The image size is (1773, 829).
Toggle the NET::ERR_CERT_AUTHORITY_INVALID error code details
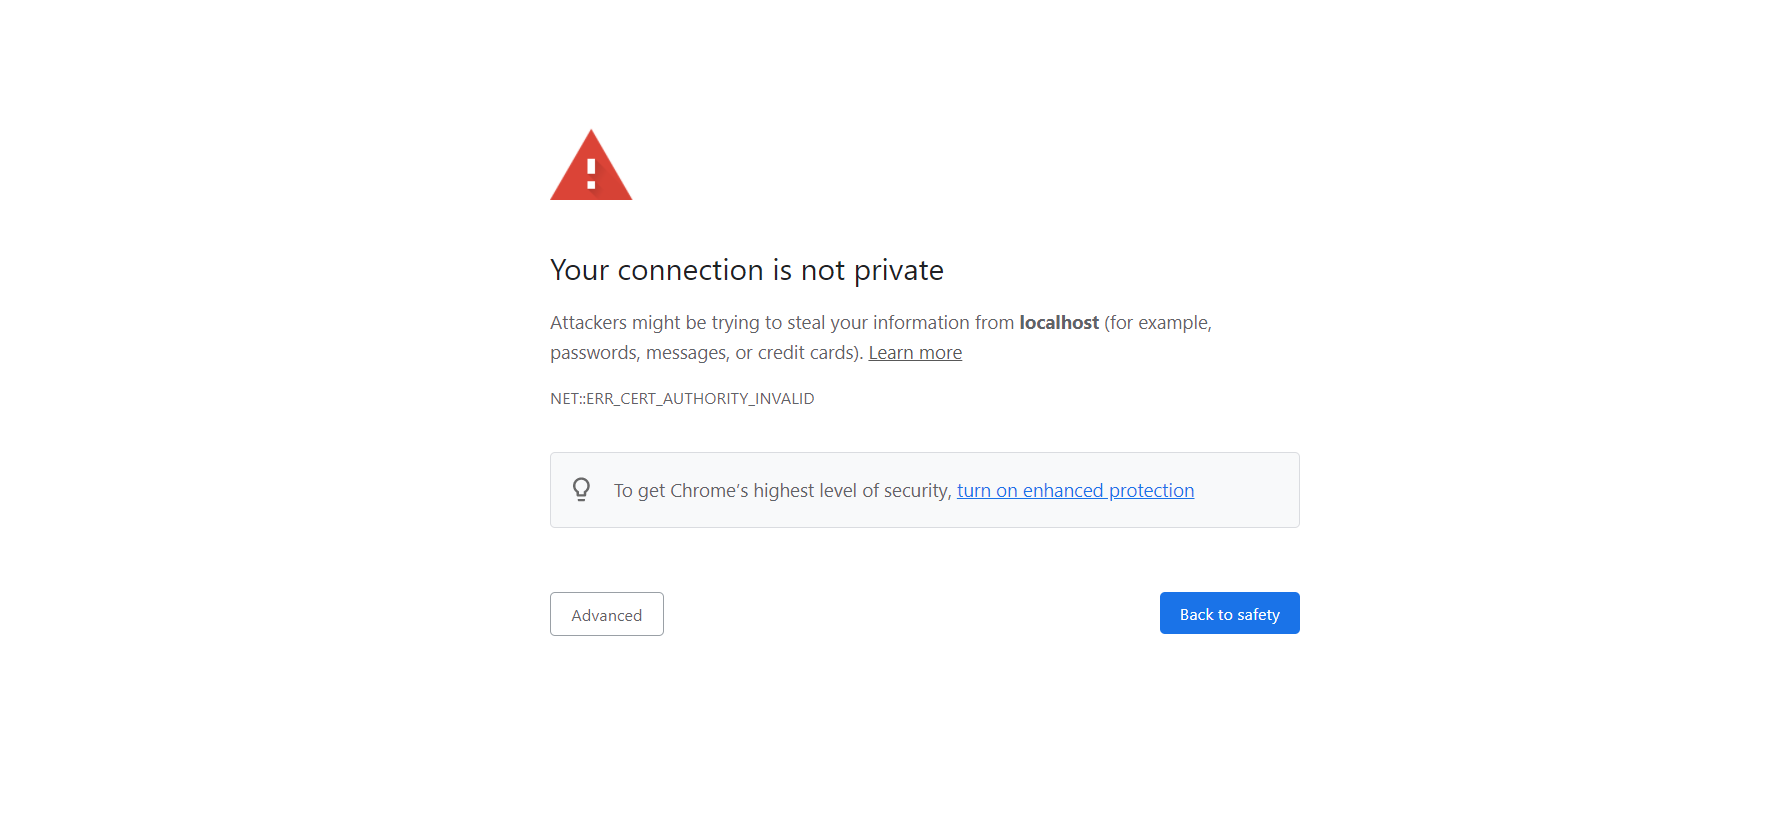[682, 399]
